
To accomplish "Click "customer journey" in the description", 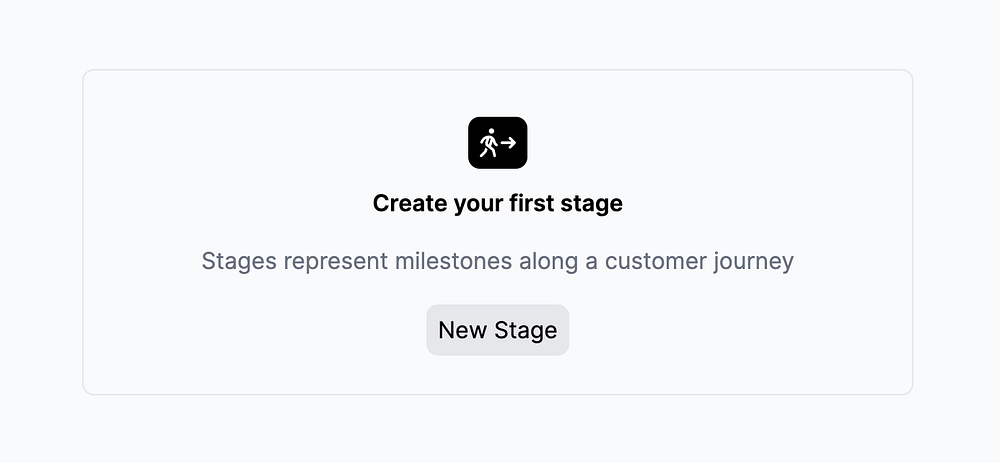I will pyautogui.click(x=699, y=262).
